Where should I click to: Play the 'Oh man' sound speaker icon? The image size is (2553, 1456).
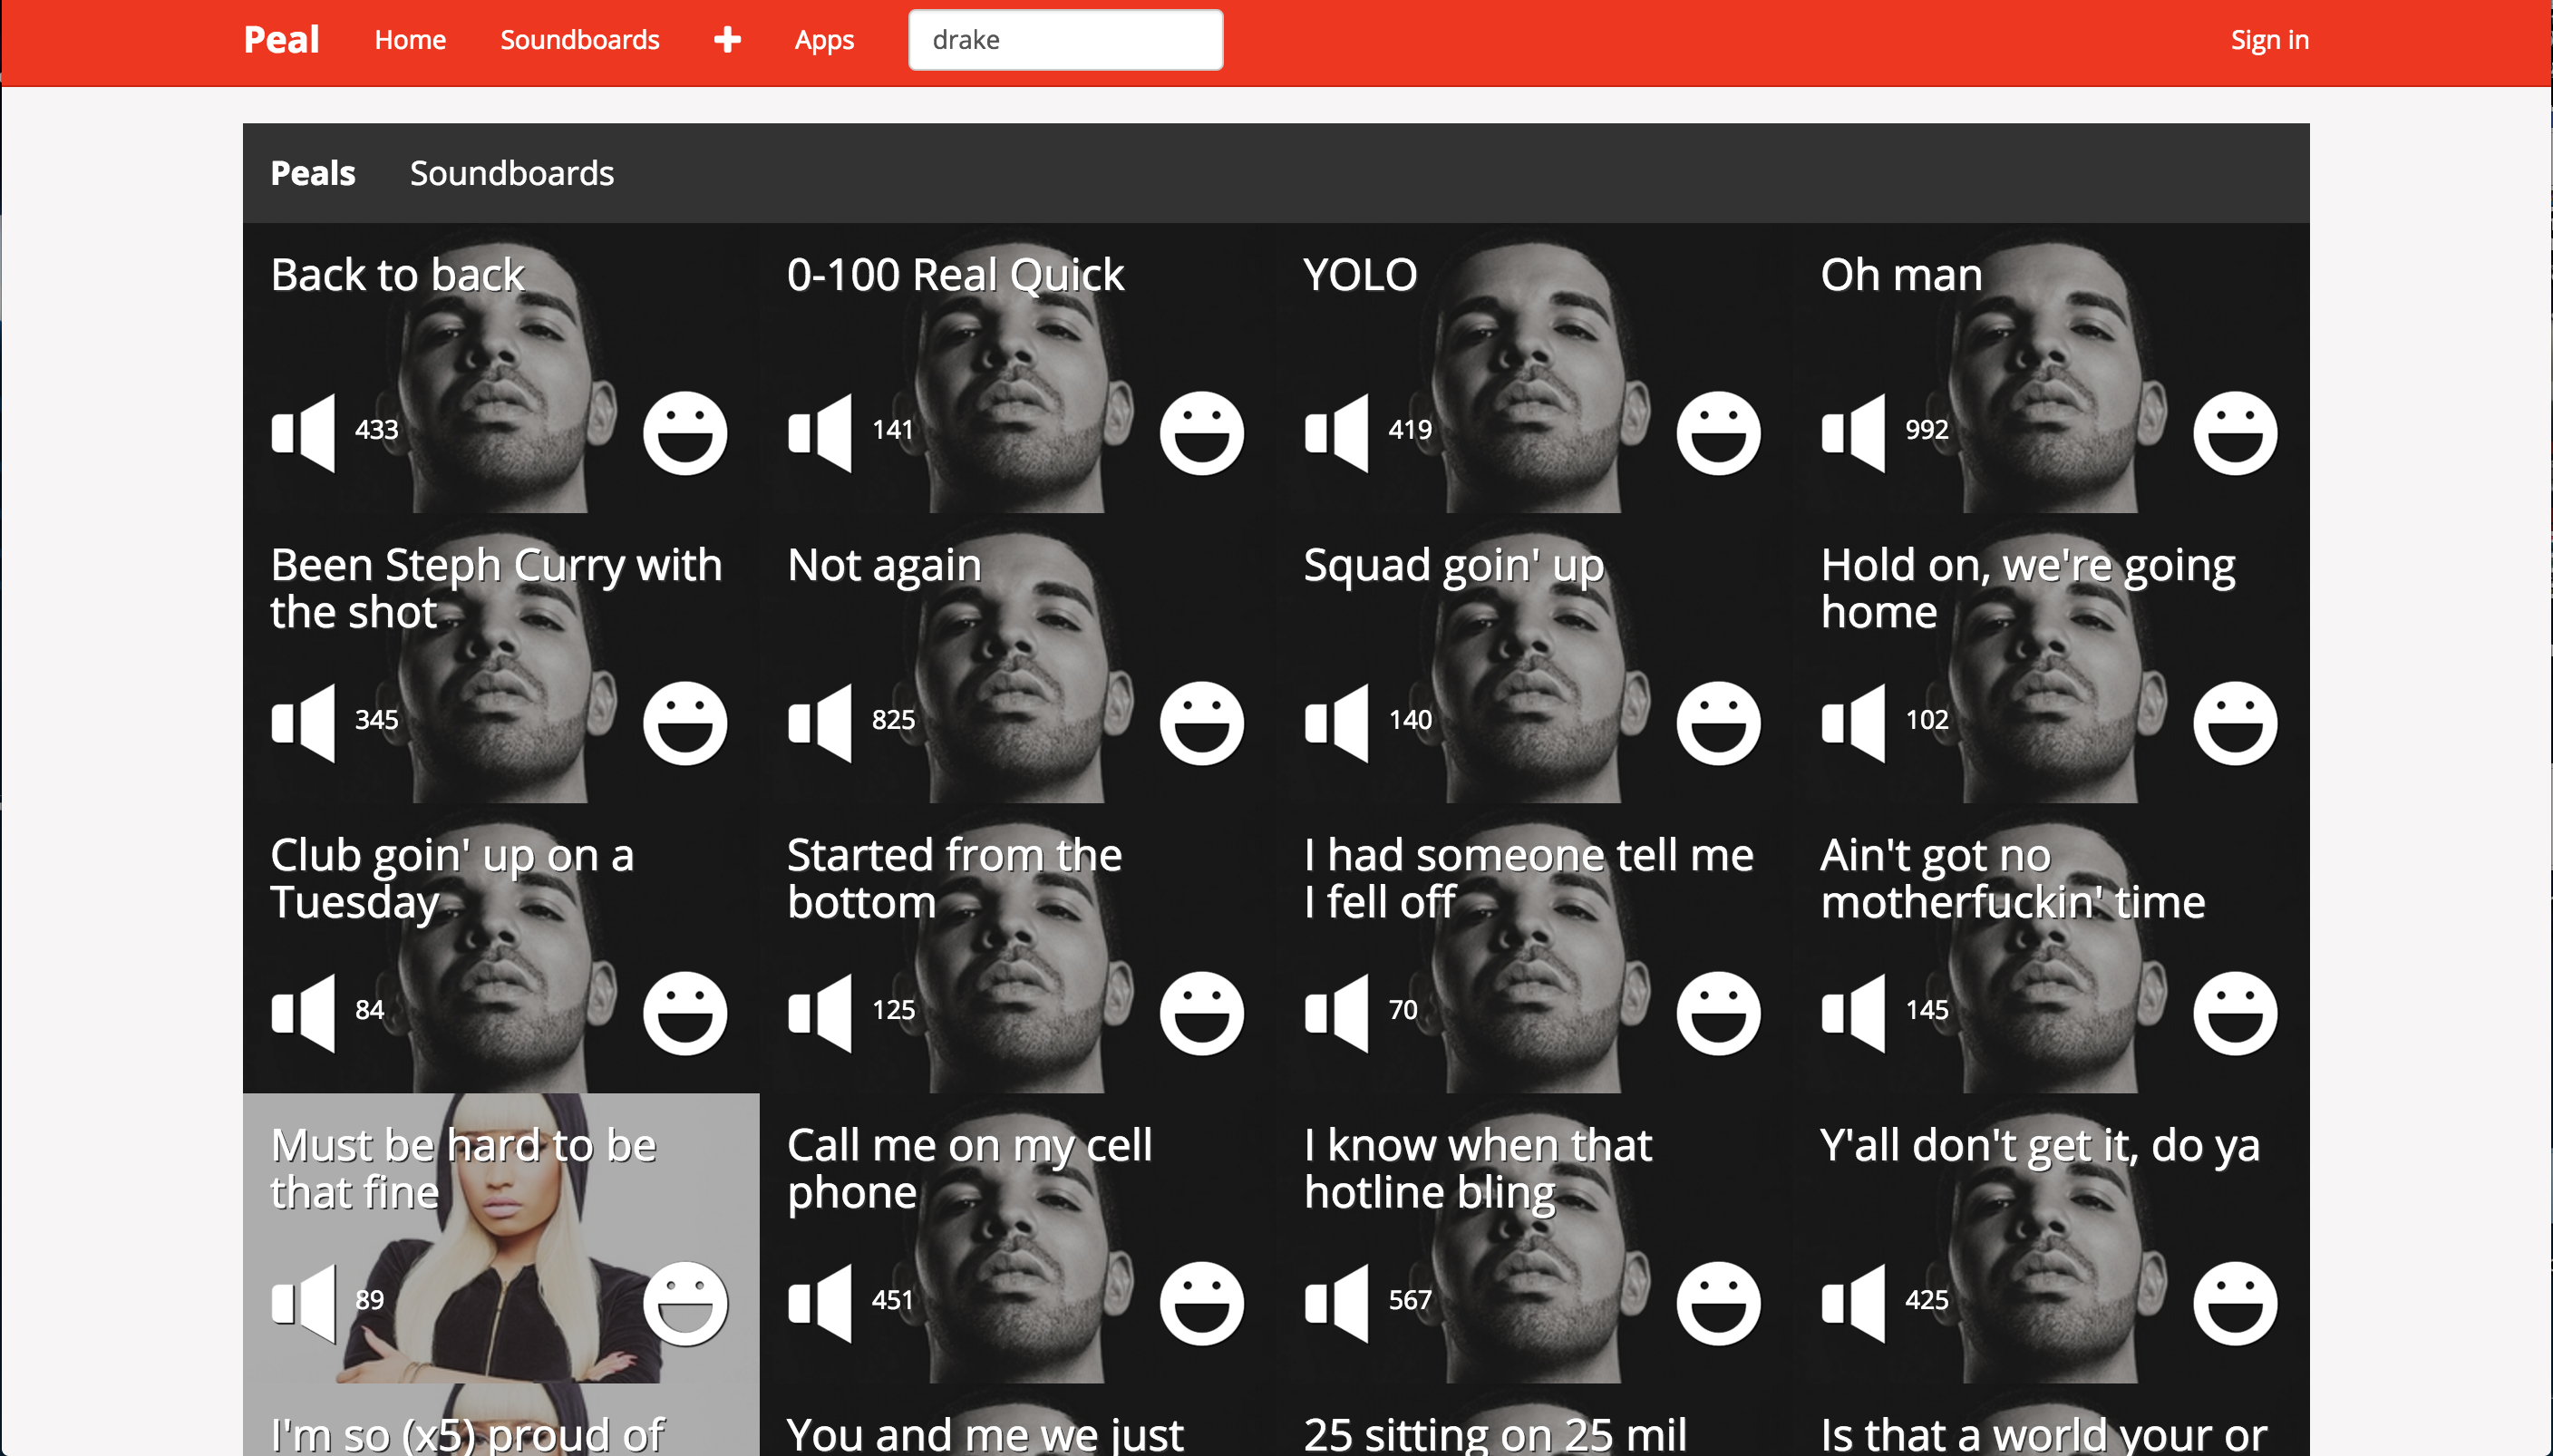(1853, 432)
